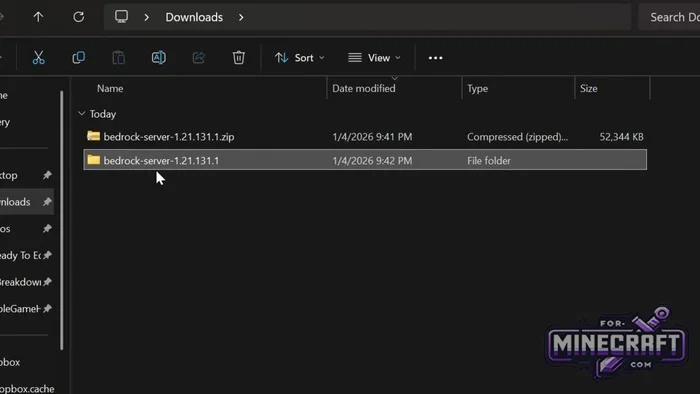
Task: Click the sidebar vertical scrollbar
Action: (62, 220)
